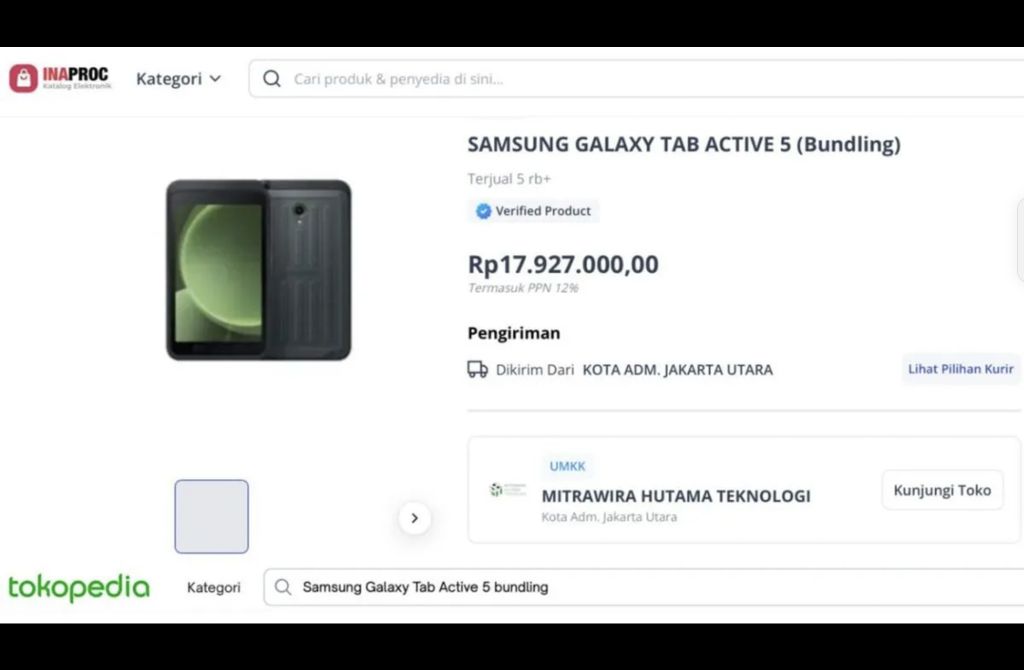Image resolution: width=1024 pixels, height=670 pixels.
Task: Click the Tokopedia search box text
Action: pos(425,588)
